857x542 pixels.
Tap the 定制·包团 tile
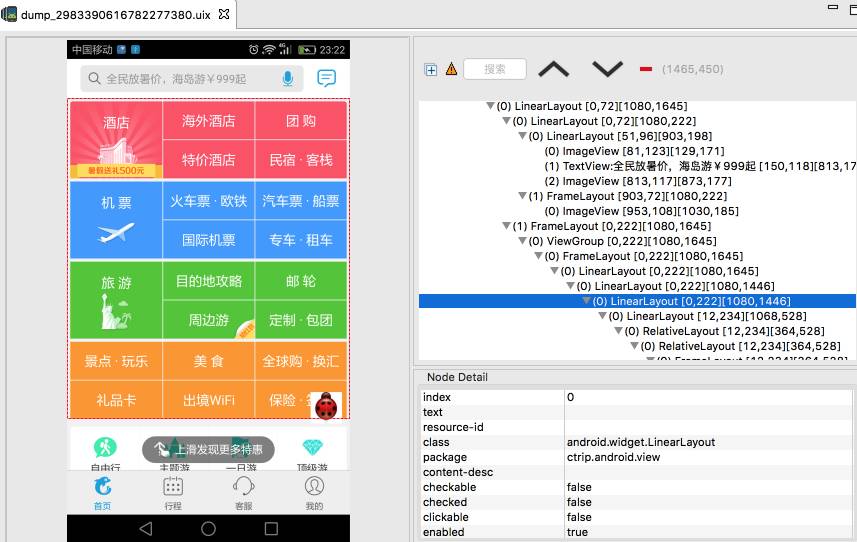pos(301,320)
